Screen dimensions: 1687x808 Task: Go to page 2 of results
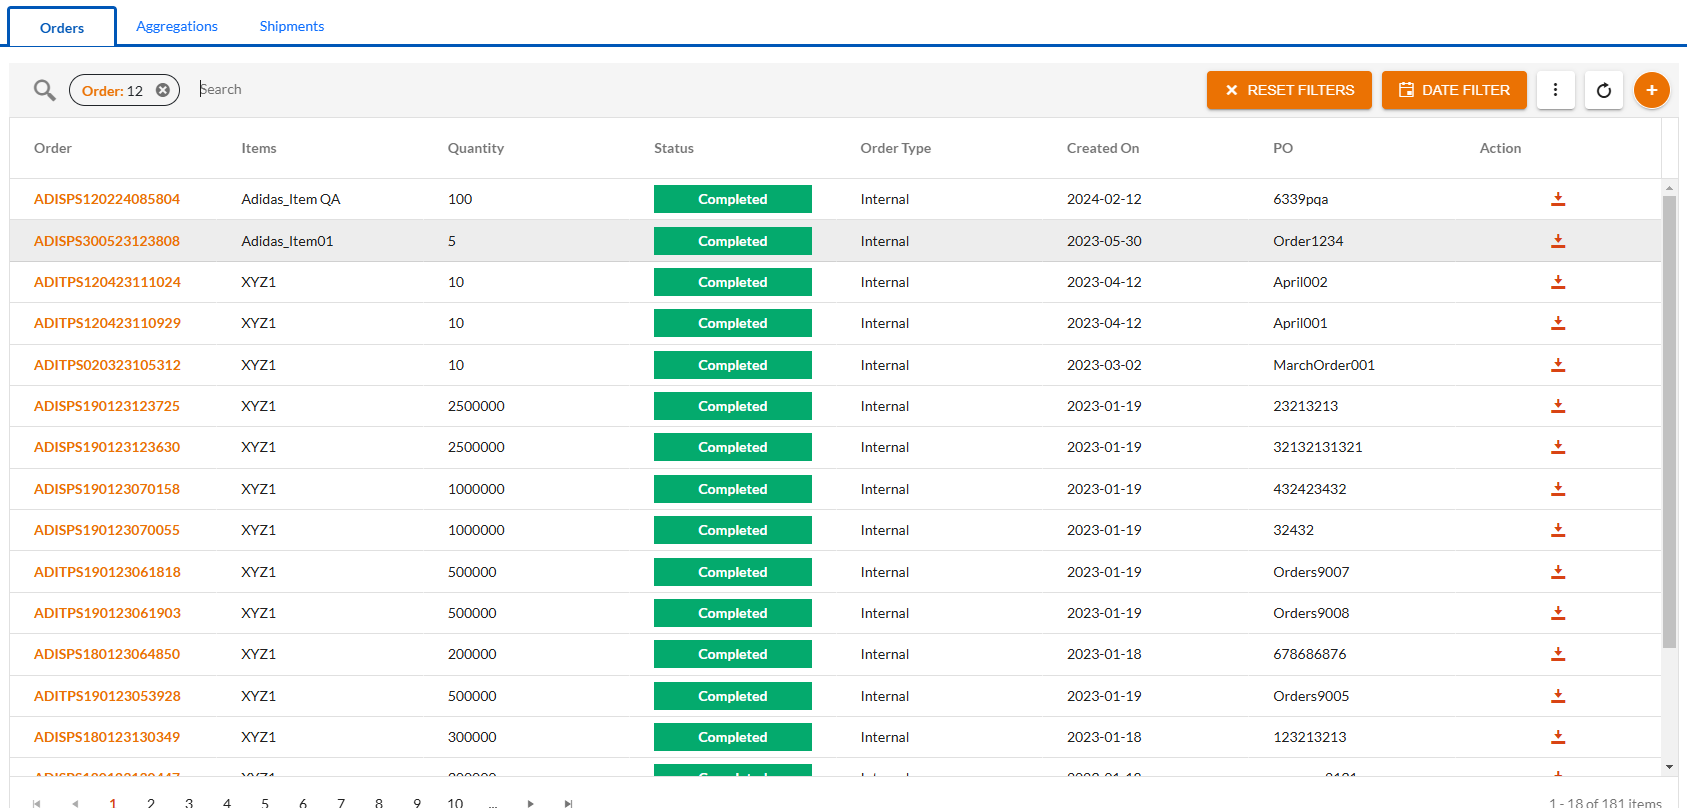coord(151,802)
